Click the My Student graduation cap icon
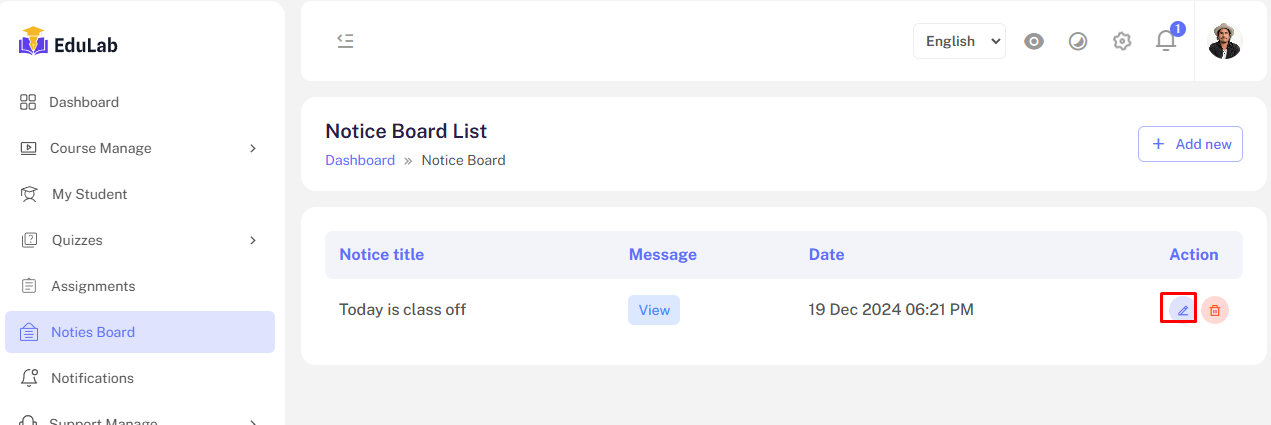The height and width of the screenshot is (425, 1271). (29, 194)
